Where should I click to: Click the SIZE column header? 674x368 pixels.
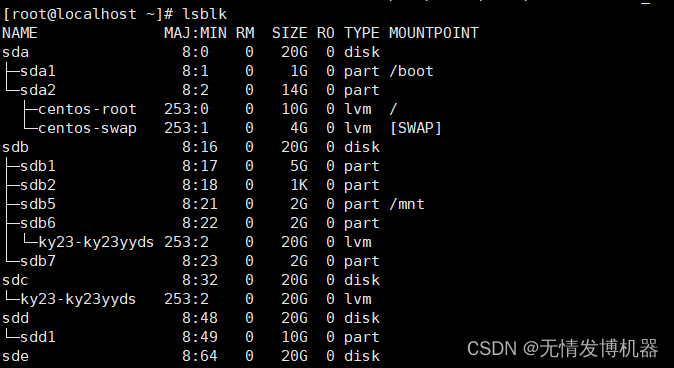(289, 33)
